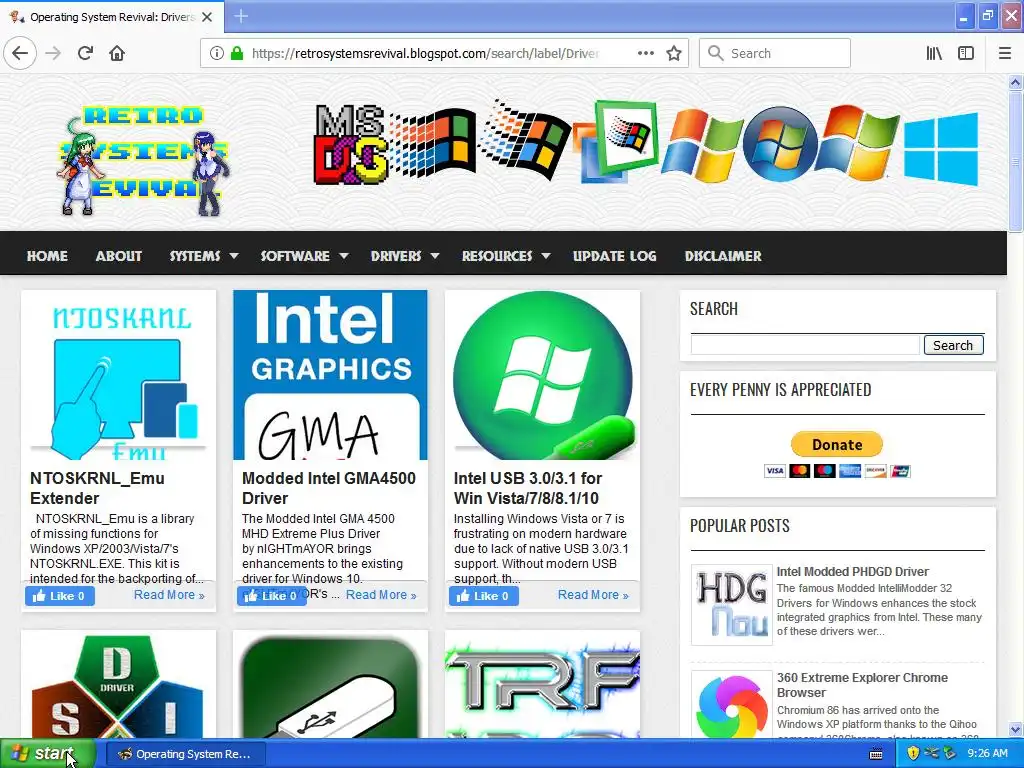Open the NTOSKRNL_Emu Extender post title
Screen dimensions: 1024x768
click(97, 488)
